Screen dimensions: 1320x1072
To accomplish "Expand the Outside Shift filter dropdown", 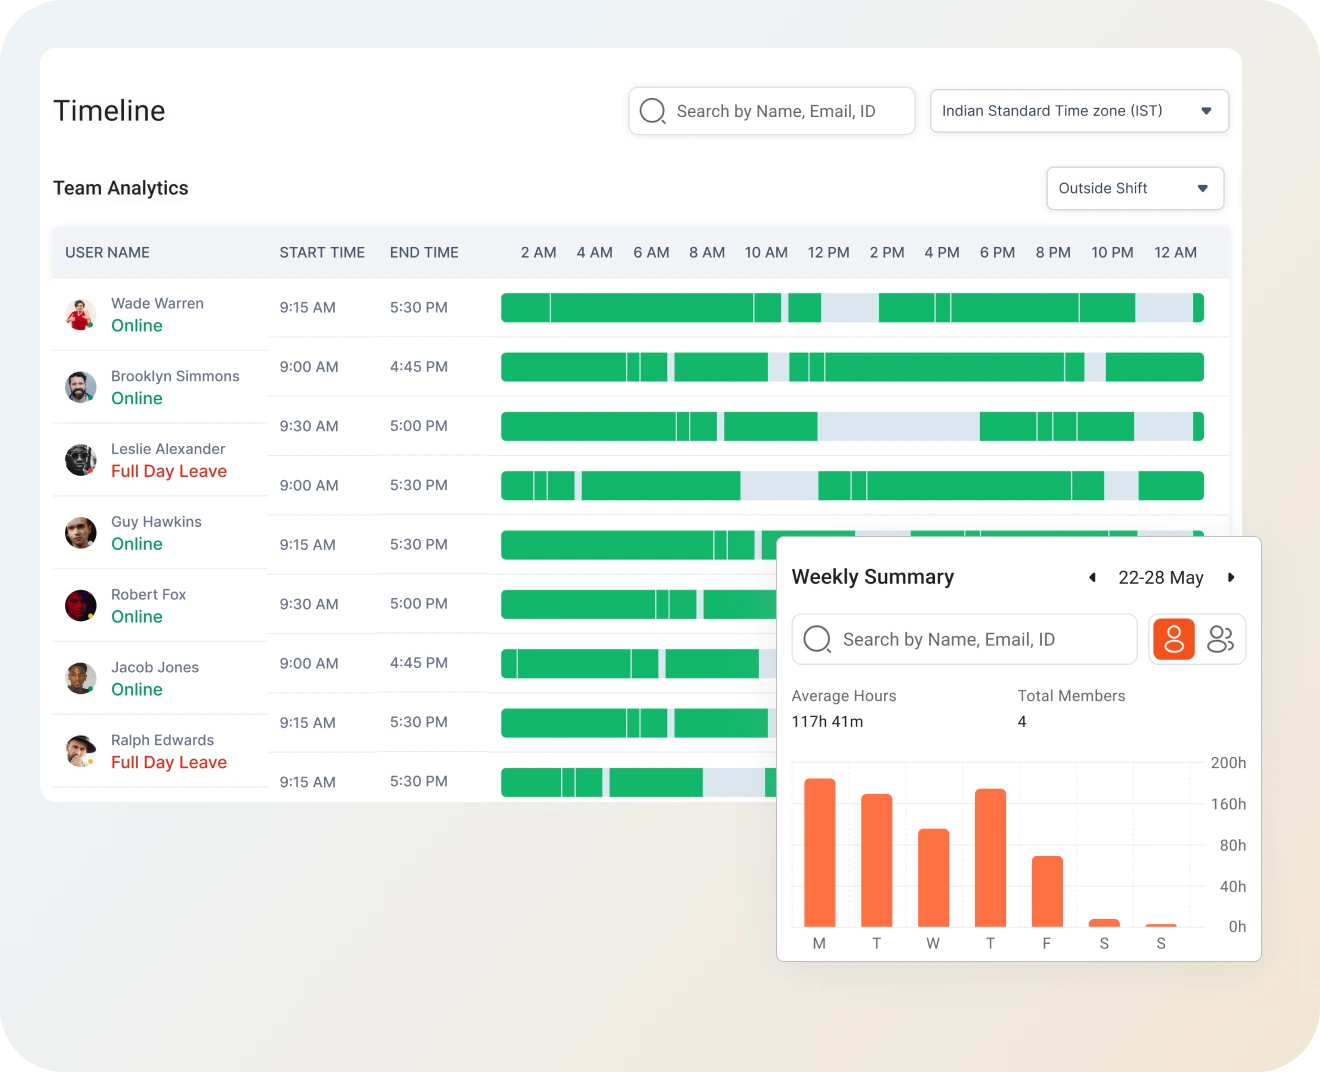I will tap(1134, 188).
